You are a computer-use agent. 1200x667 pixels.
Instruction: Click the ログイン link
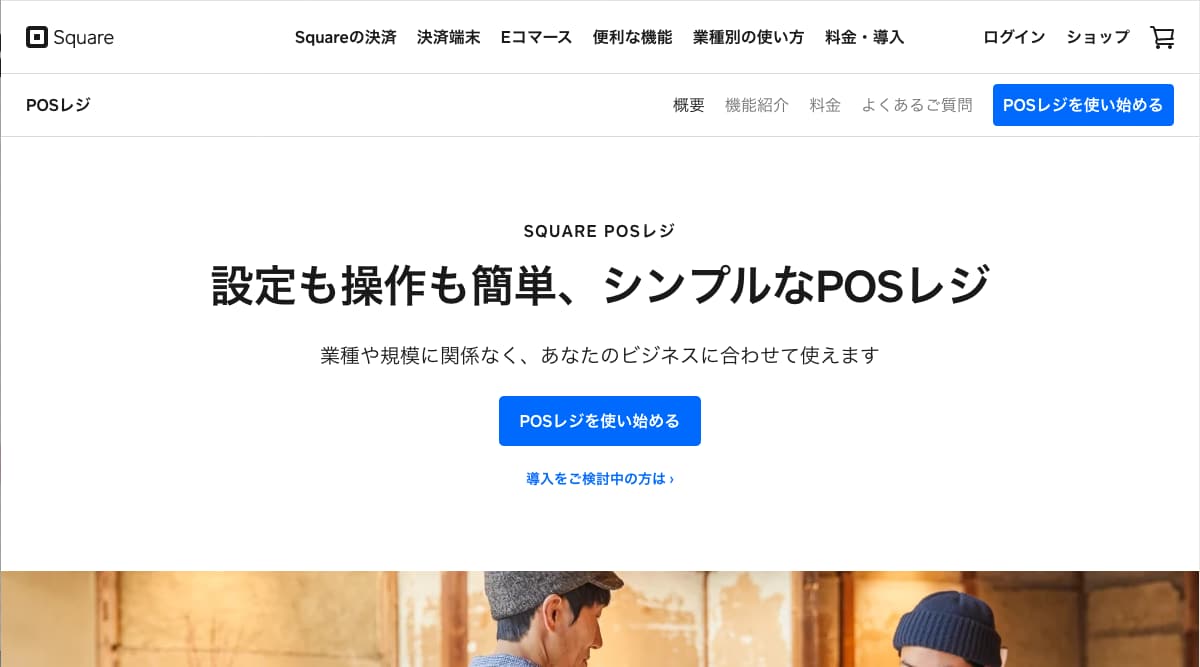(1014, 38)
